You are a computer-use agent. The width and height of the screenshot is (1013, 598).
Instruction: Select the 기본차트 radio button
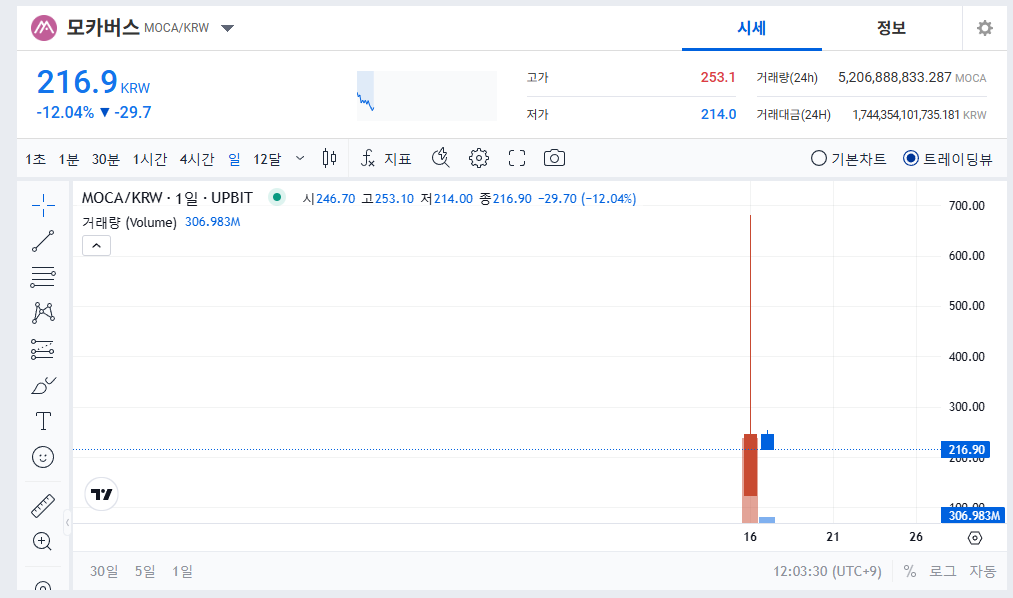[819, 158]
